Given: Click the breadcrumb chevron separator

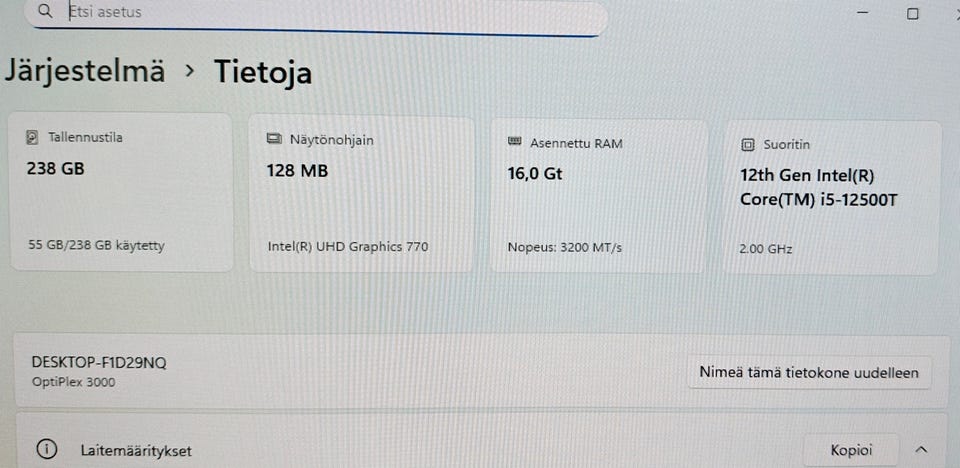Looking at the screenshot, I should [190, 71].
